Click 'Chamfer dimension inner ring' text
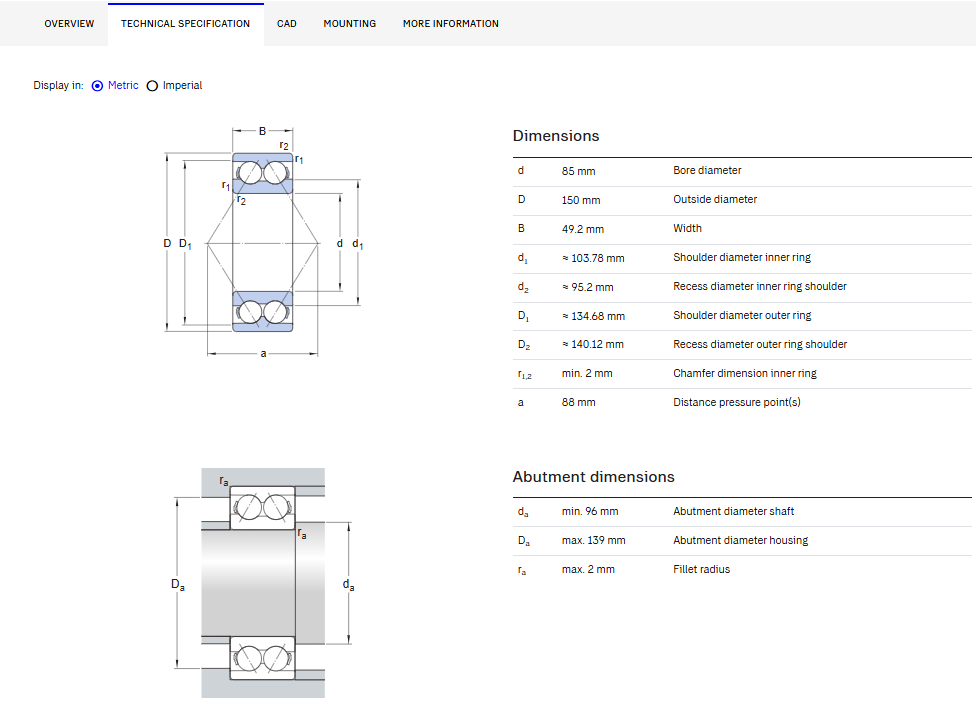The image size is (976, 702). [x=745, y=373]
